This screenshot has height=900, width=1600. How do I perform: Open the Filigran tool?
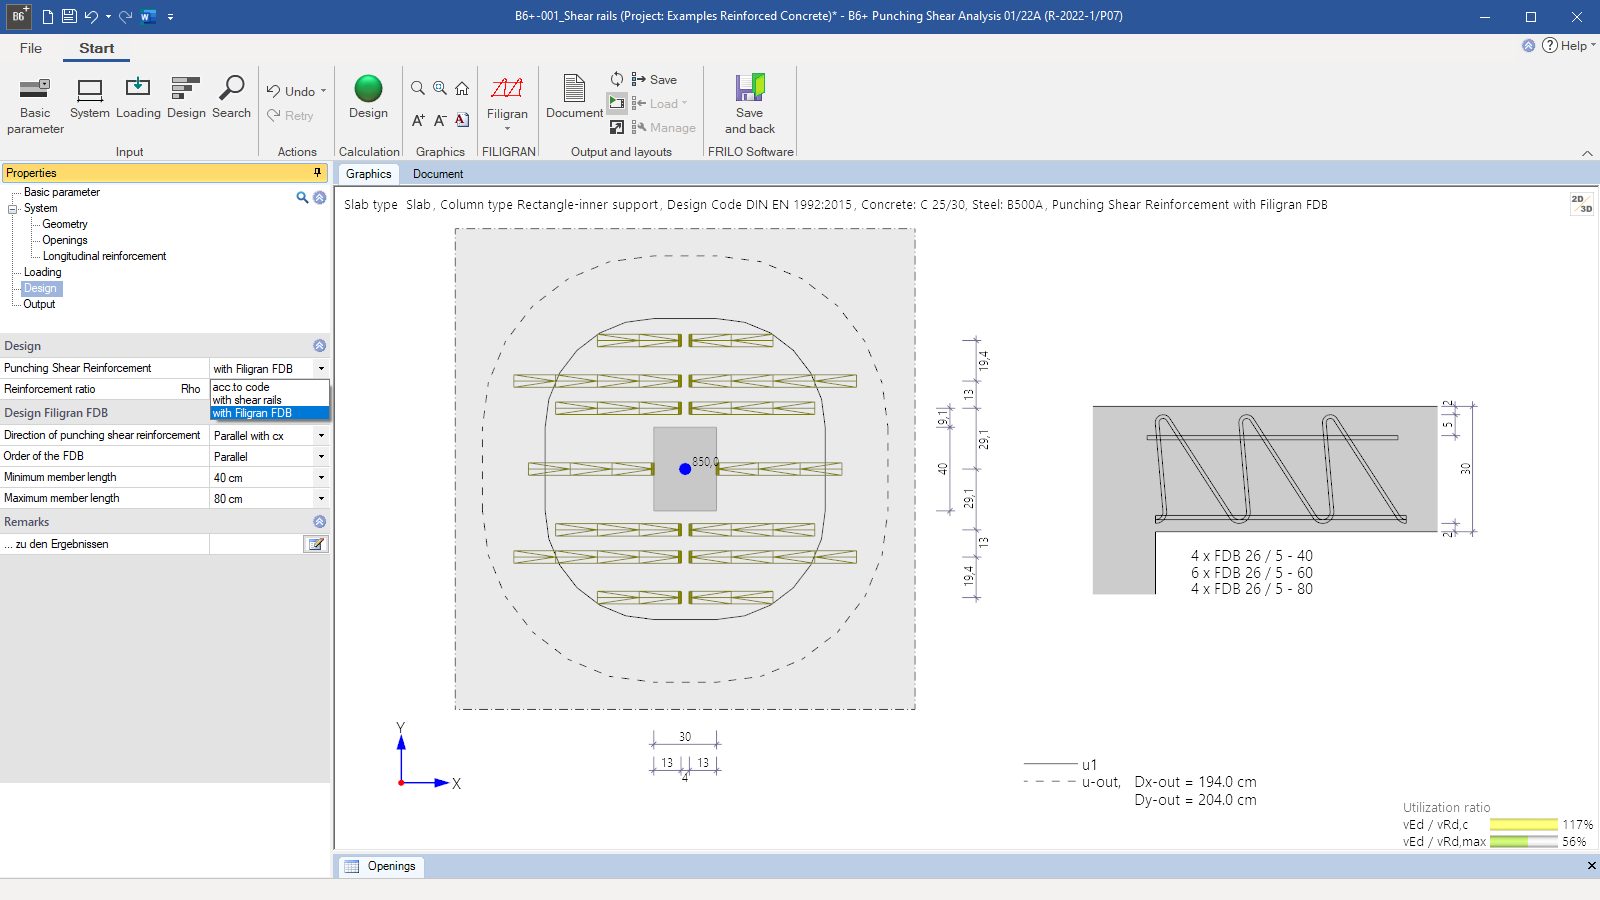[507, 102]
